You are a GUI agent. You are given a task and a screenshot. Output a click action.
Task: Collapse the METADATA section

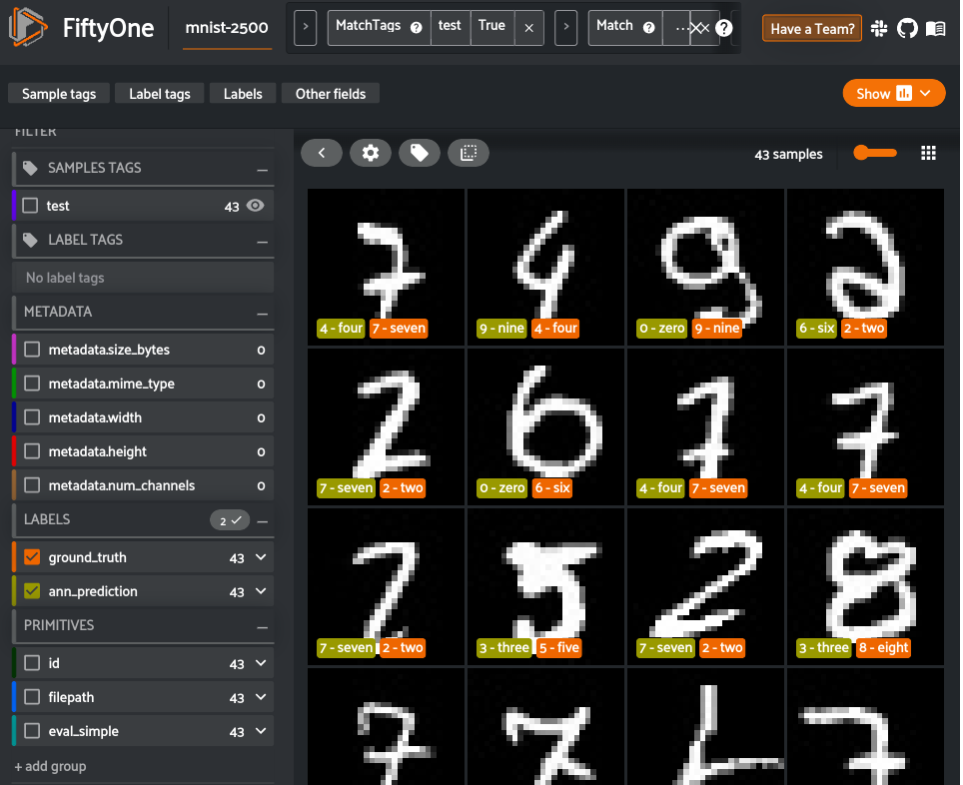[262, 314]
